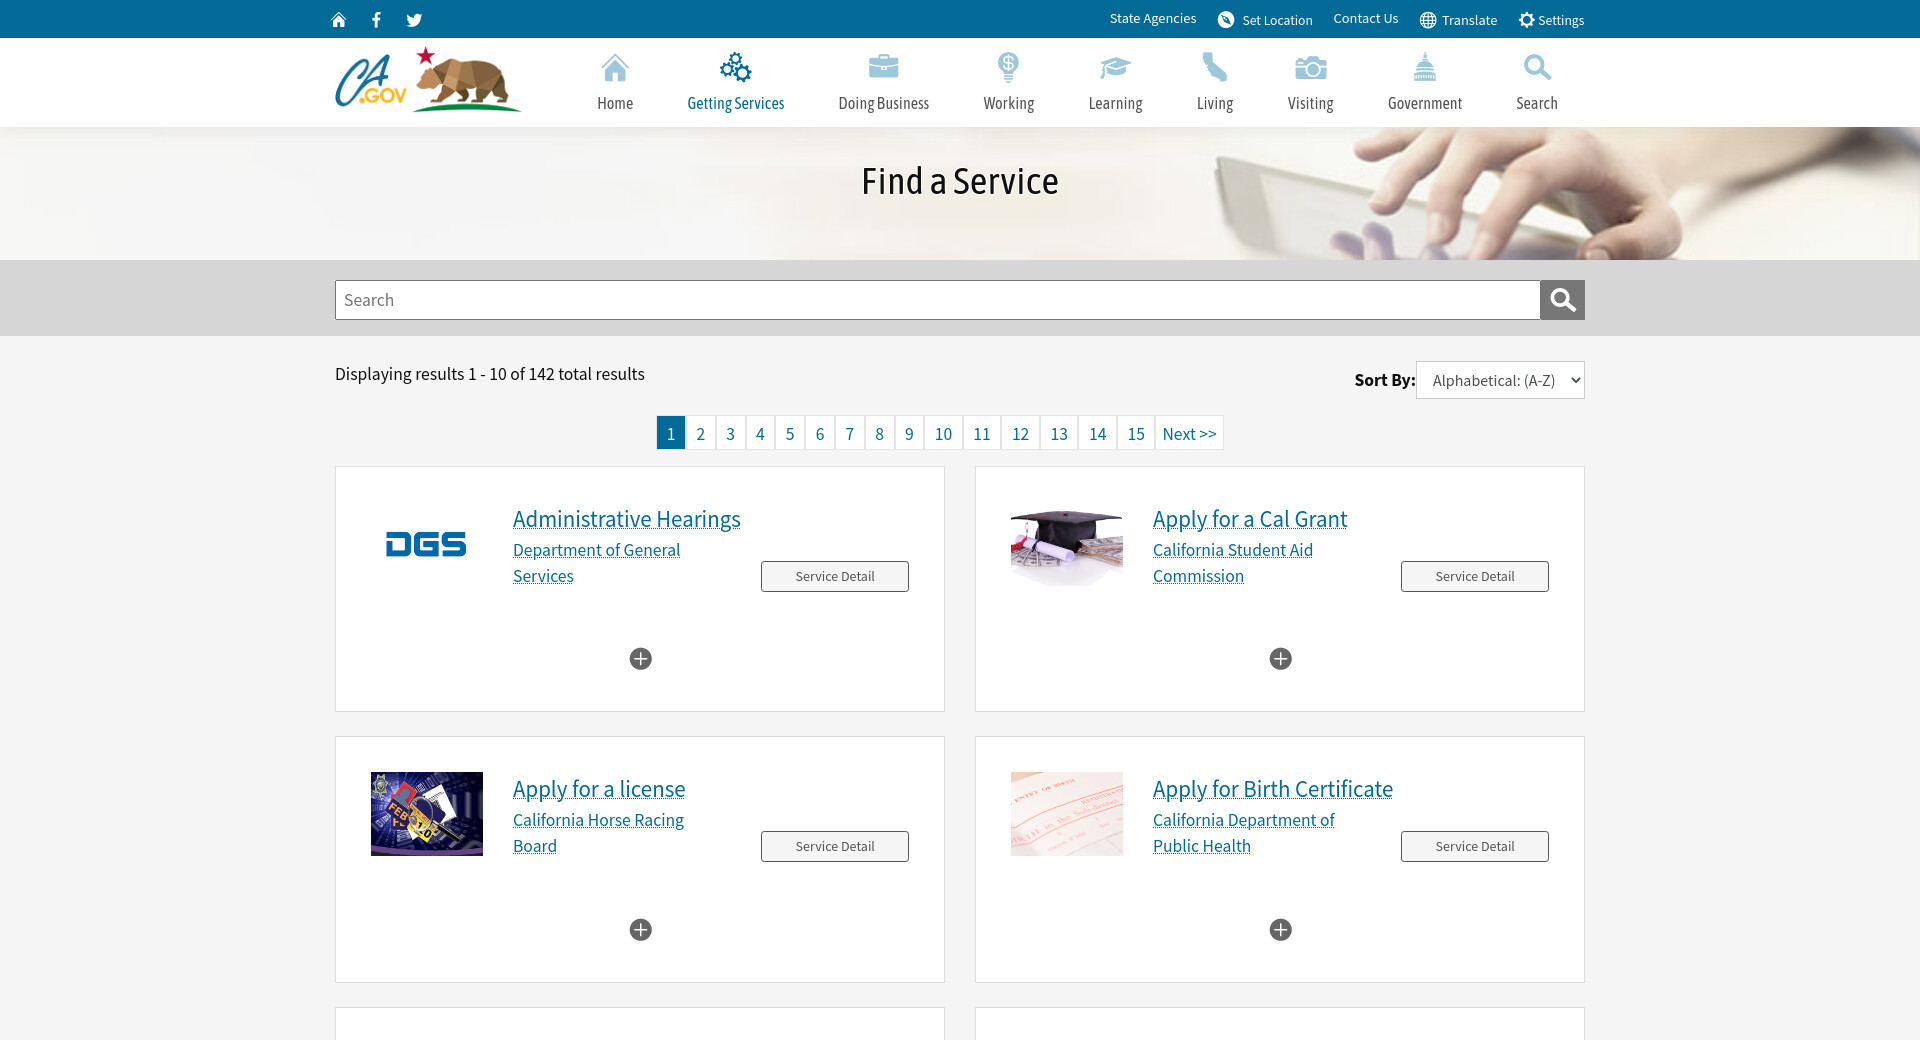
Task: Click the magnifier search submit button
Action: click(x=1561, y=300)
